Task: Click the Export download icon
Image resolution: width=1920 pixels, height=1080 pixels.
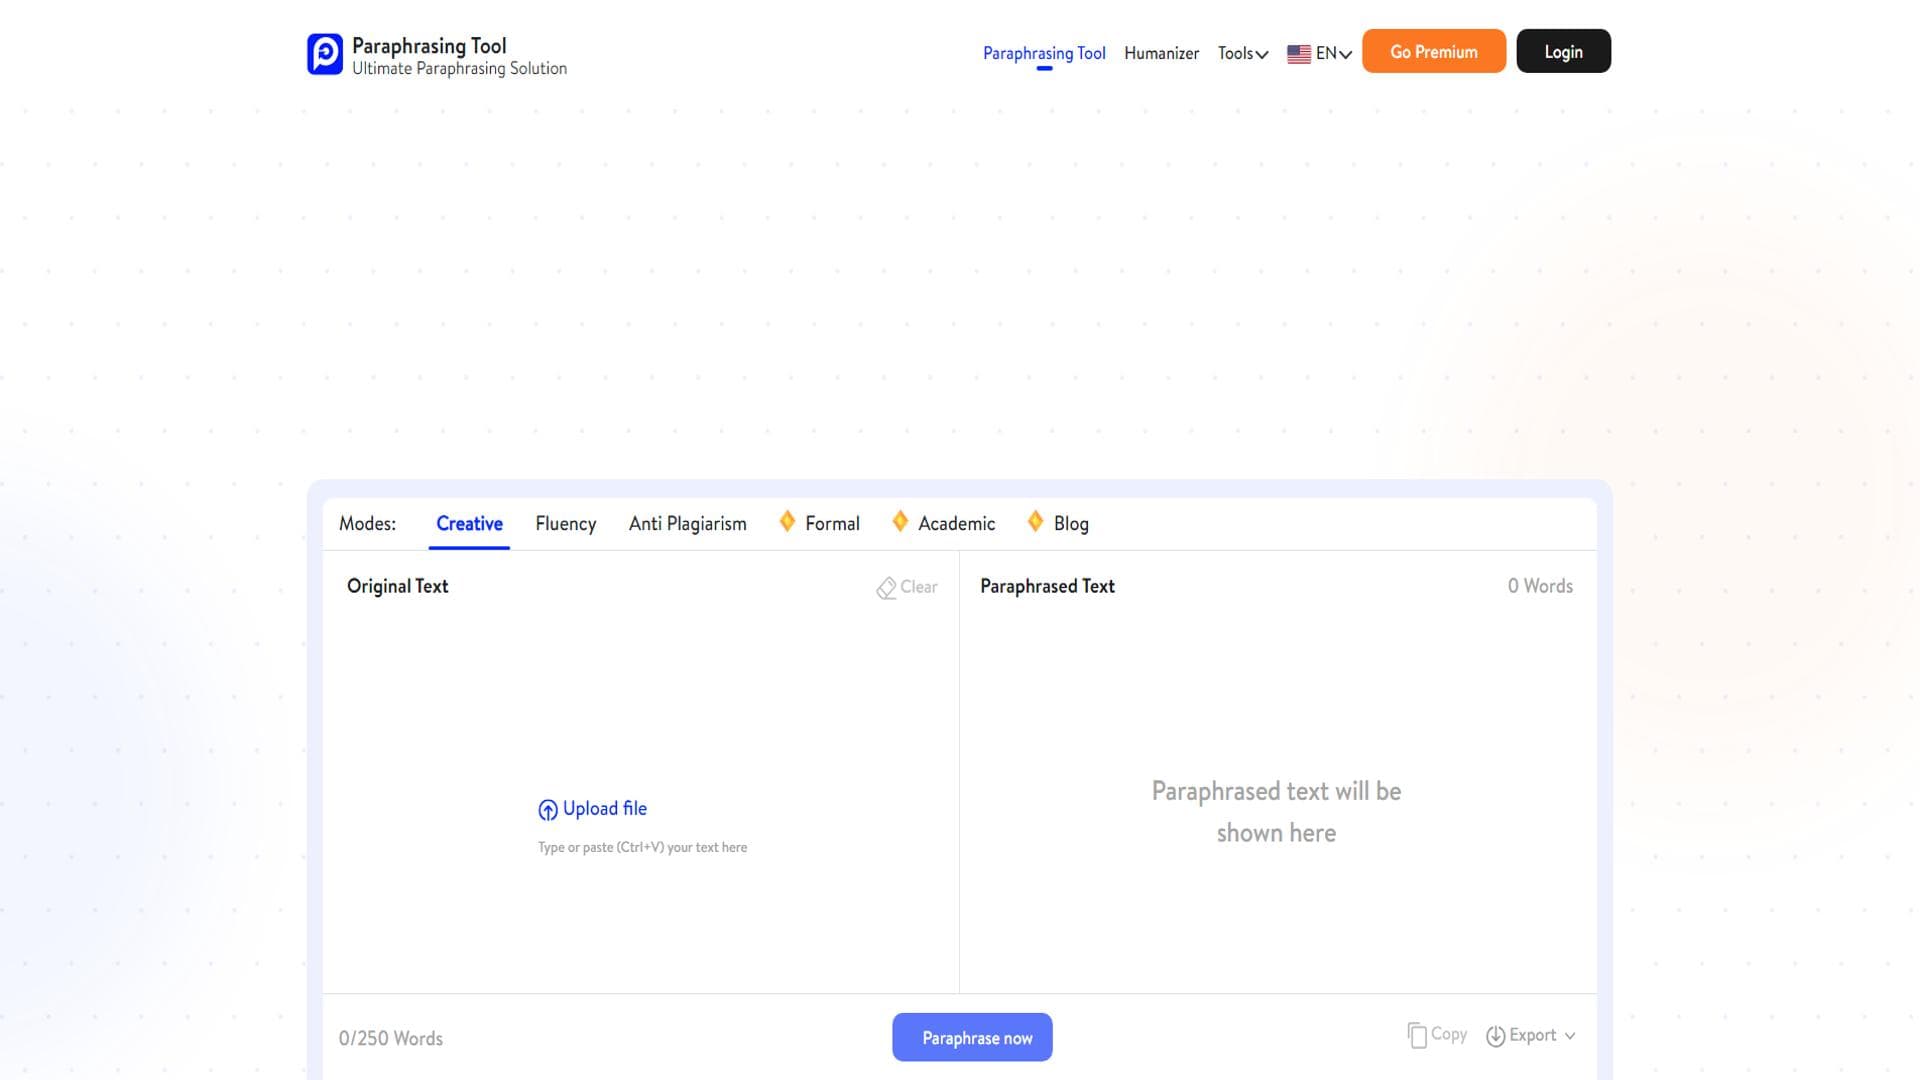Action: point(1495,1036)
